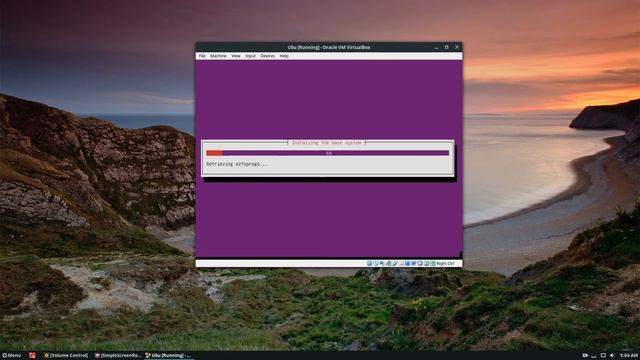Switch to the SimpleScreenRecorder taskbar window
This screenshot has width=640, height=360.
(x=118, y=356)
